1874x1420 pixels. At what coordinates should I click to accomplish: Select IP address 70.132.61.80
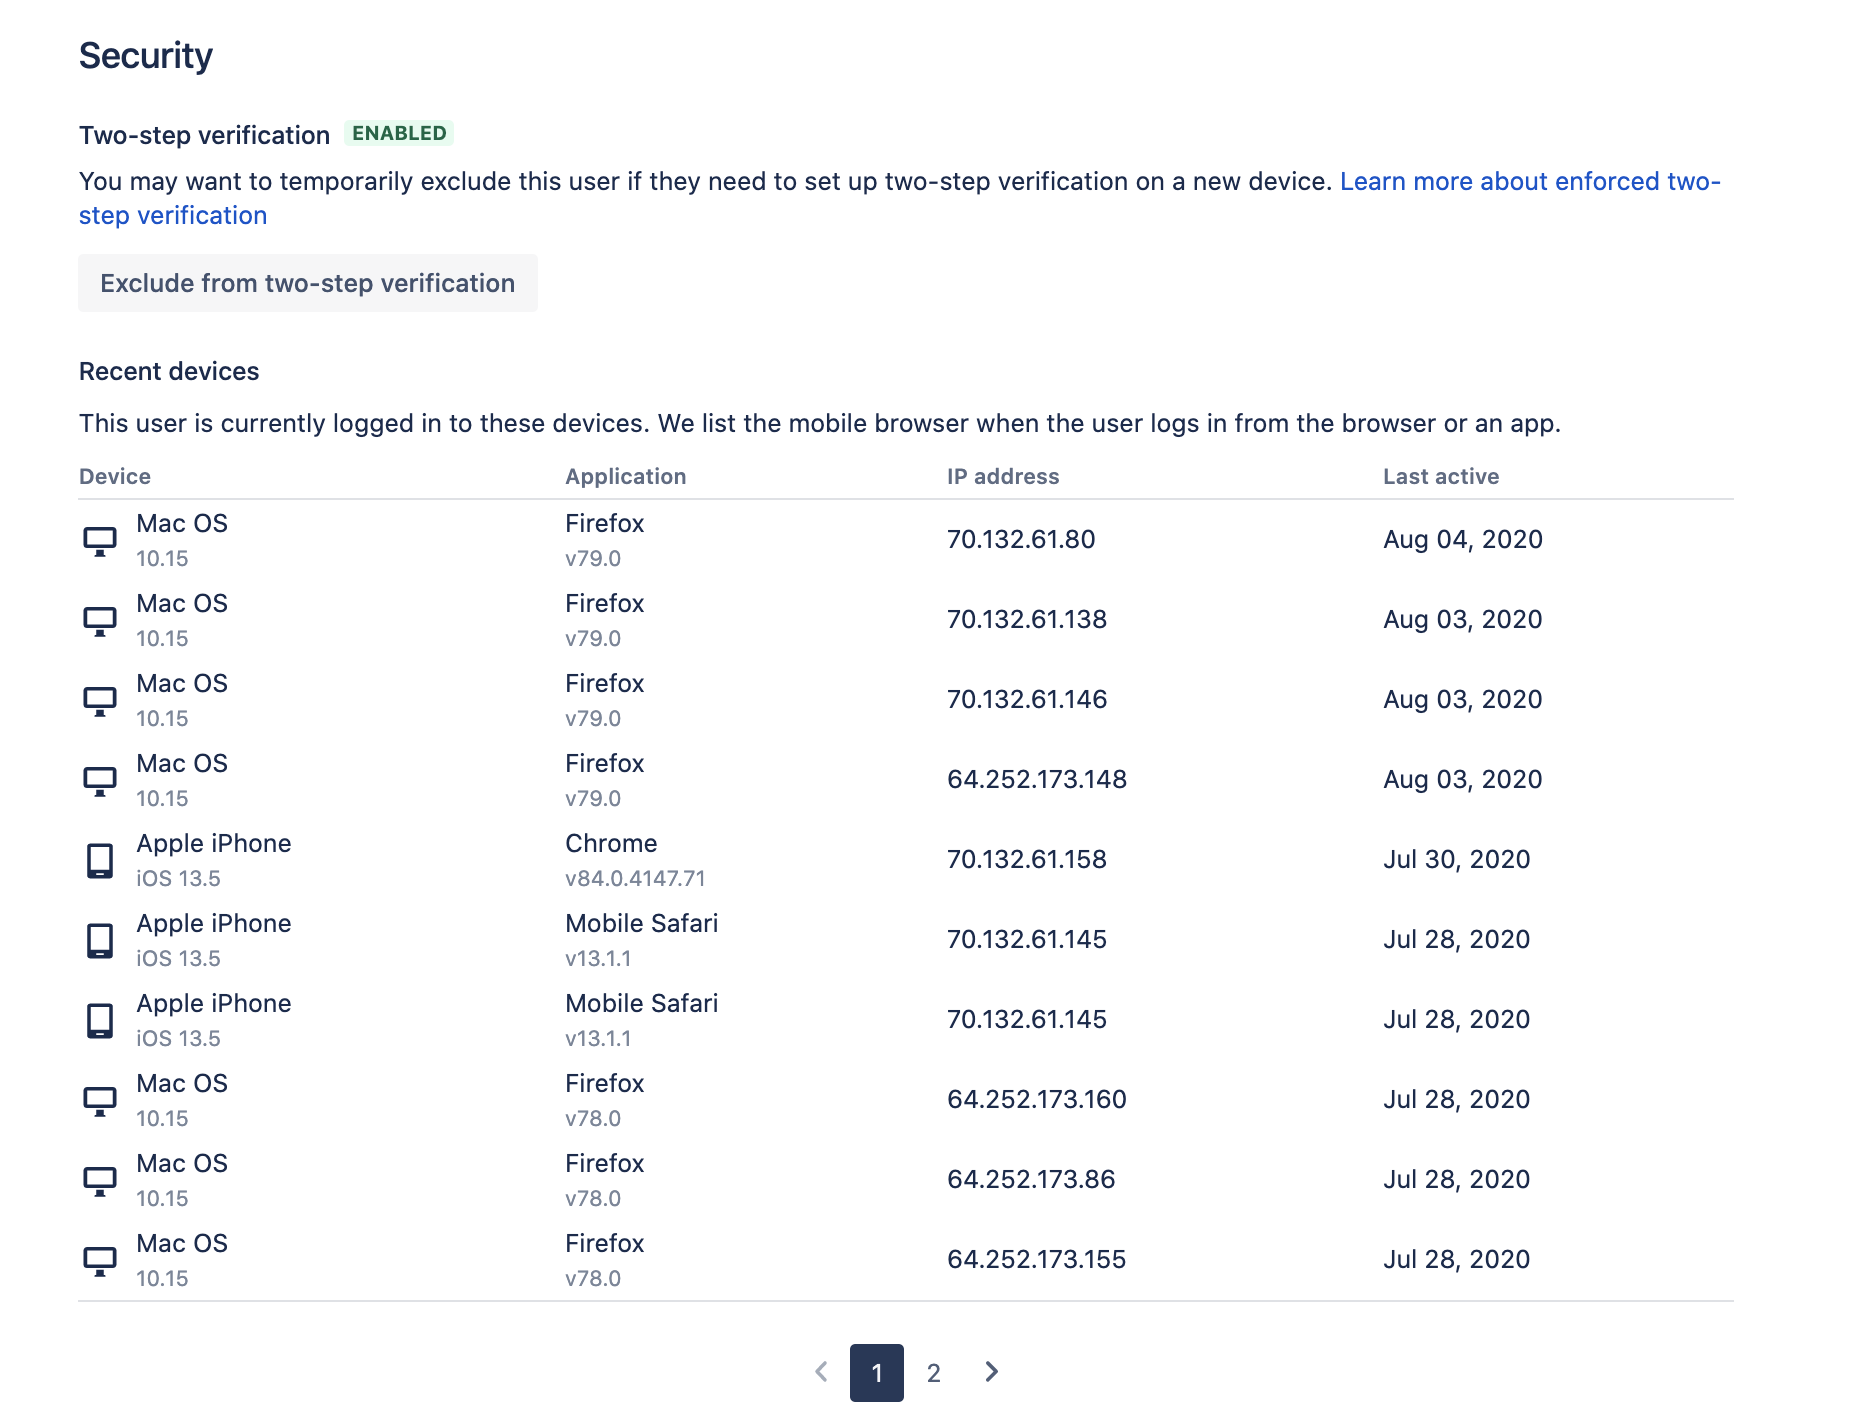(1021, 539)
